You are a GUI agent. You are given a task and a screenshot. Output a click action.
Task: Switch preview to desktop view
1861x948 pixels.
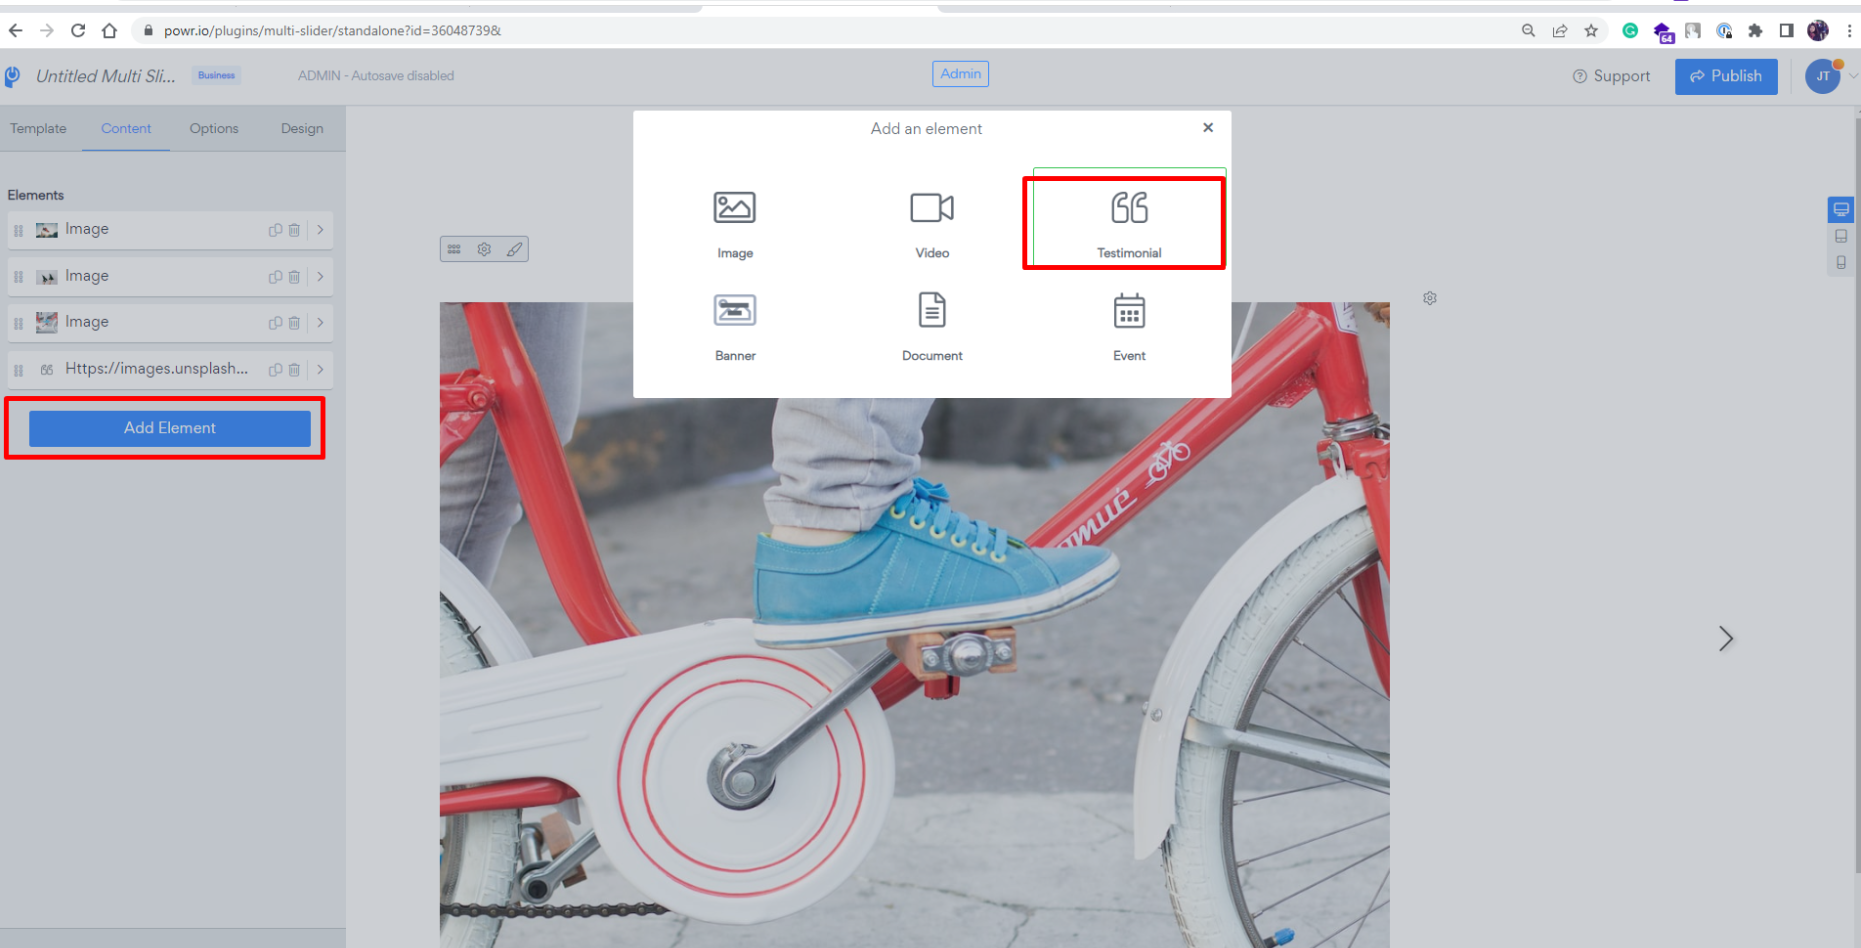1841,210
